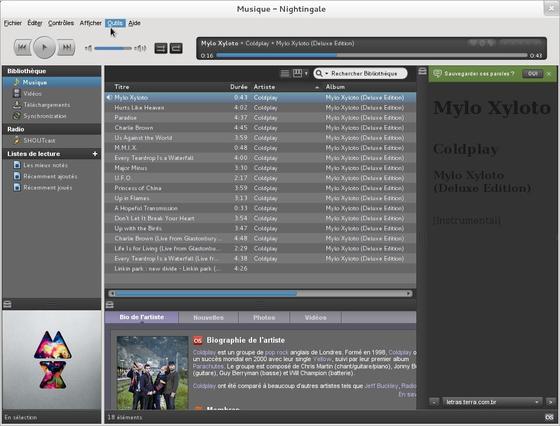Switch to the Vidéos tab
Viewport: 560px width, 426px height.
pos(316,317)
